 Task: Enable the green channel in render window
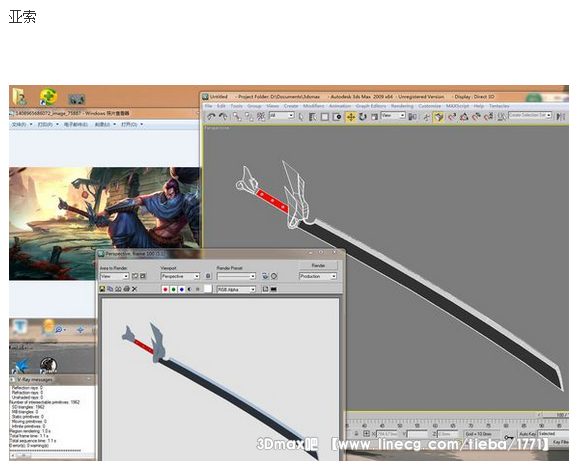point(173,289)
